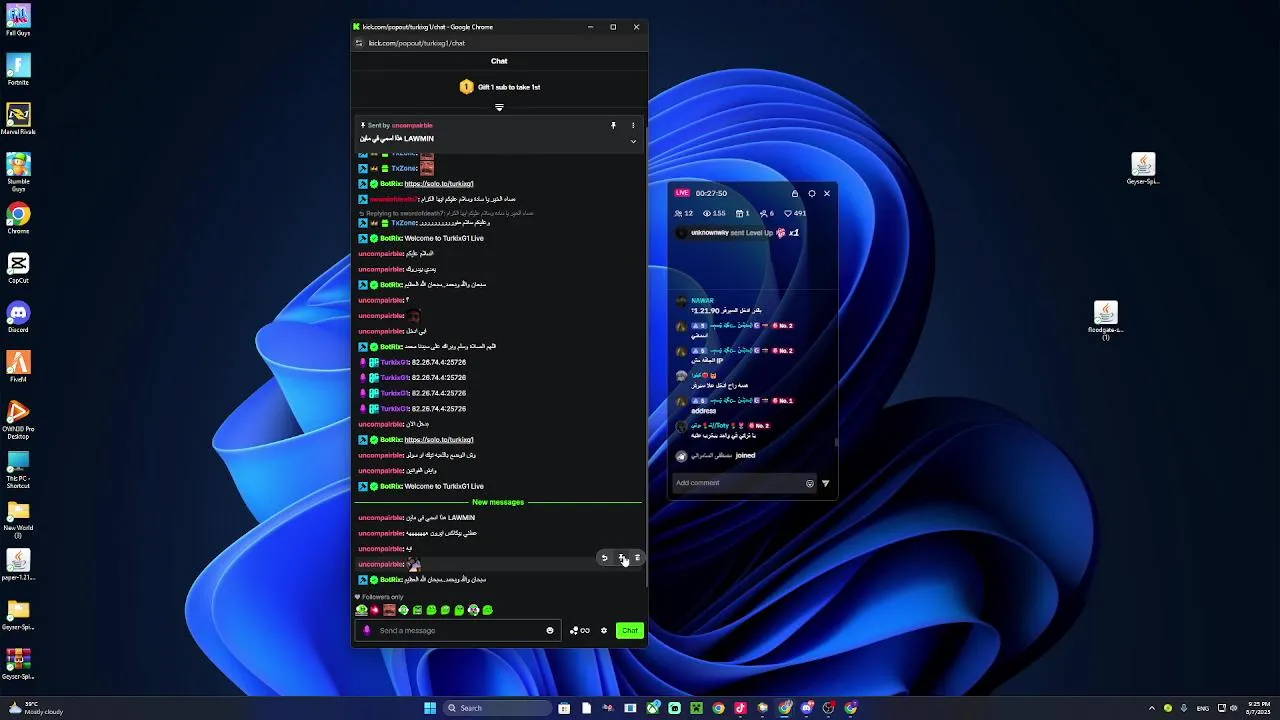Click the filter funnel icon in live overlay
The width and height of the screenshot is (1280, 720).
click(x=825, y=483)
